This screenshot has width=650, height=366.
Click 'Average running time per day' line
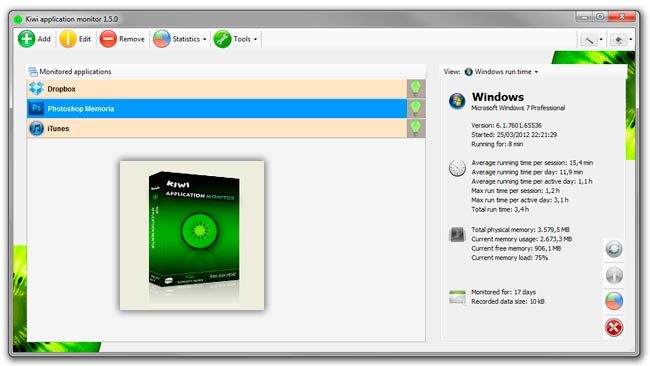[527, 172]
